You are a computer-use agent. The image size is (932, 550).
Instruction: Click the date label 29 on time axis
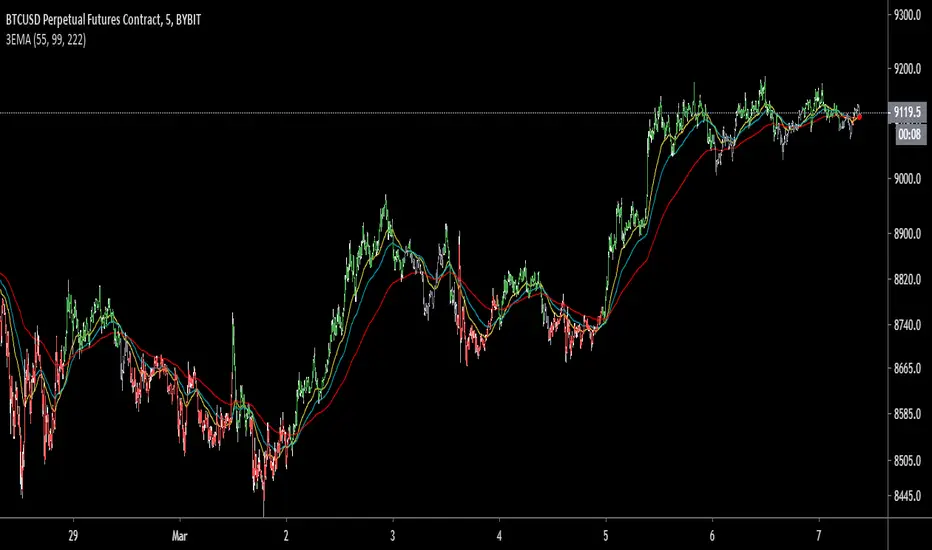click(x=73, y=536)
